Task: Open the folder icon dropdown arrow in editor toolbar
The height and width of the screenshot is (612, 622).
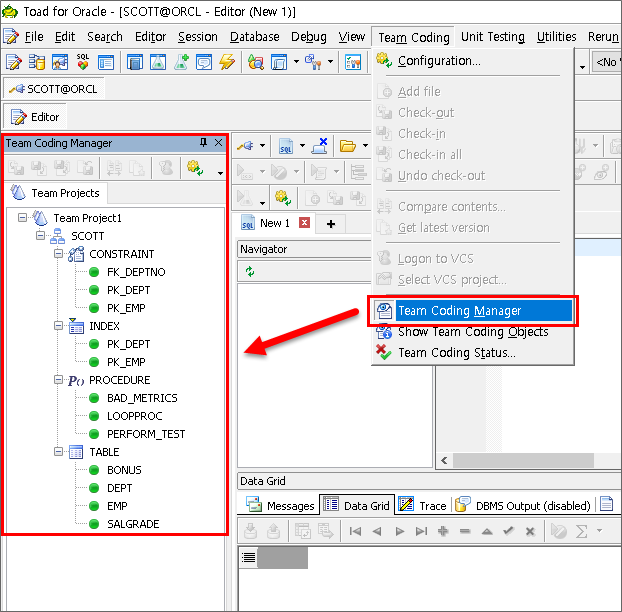Action: point(365,146)
